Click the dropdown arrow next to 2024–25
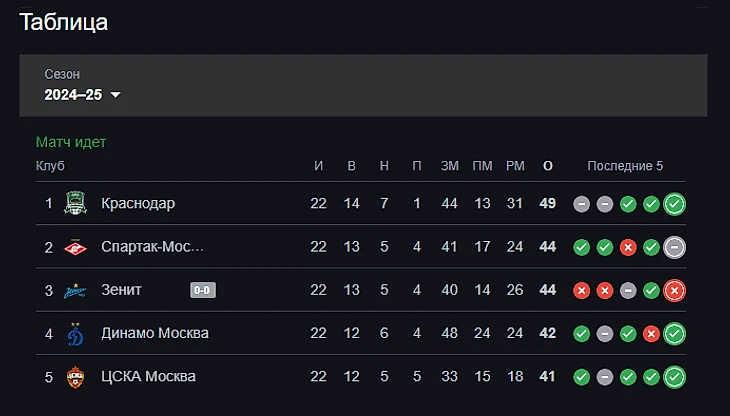Screen dimensions: 730x416 tap(115, 95)
